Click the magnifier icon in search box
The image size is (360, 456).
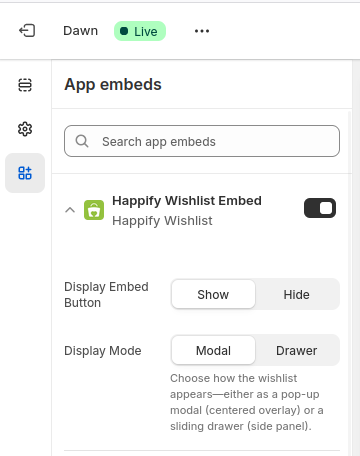point(82,141)
